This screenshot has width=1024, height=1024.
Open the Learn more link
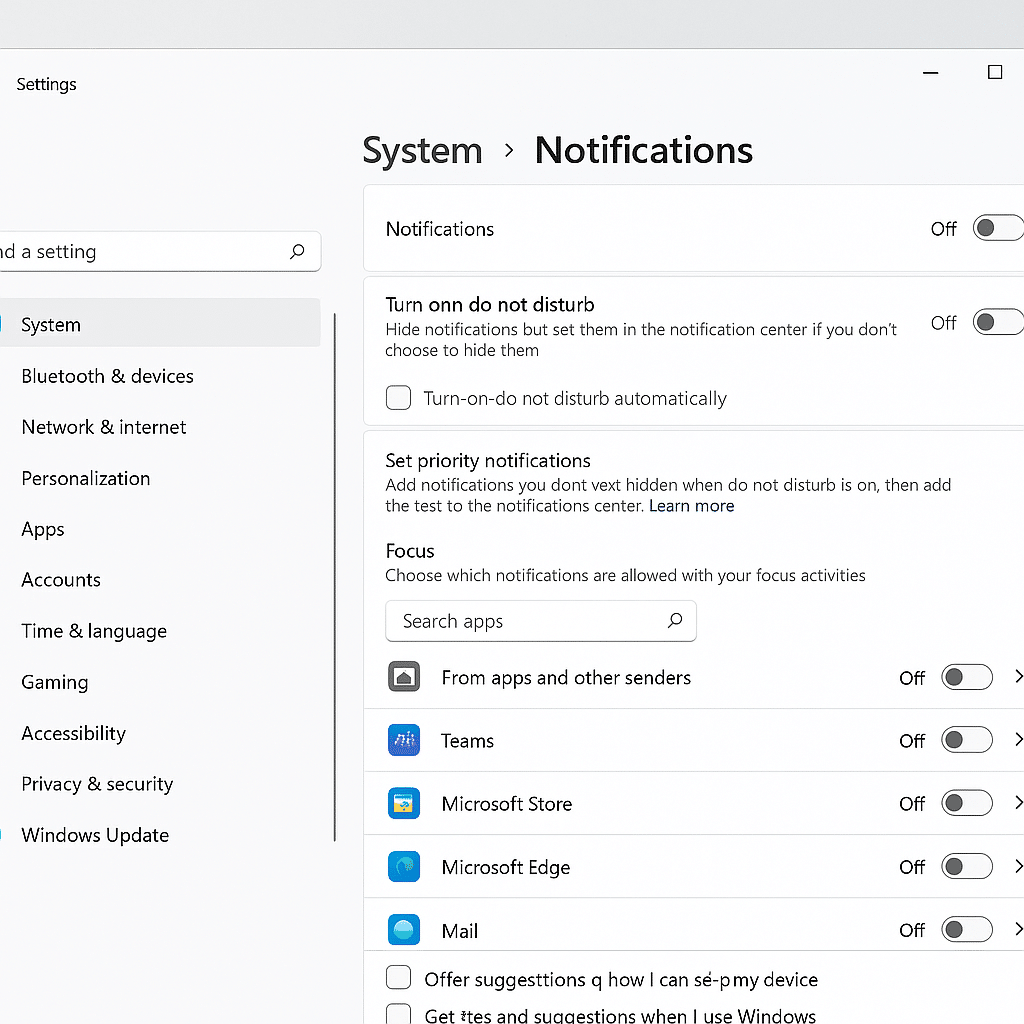pyautogui.click(x=692, y=506)
